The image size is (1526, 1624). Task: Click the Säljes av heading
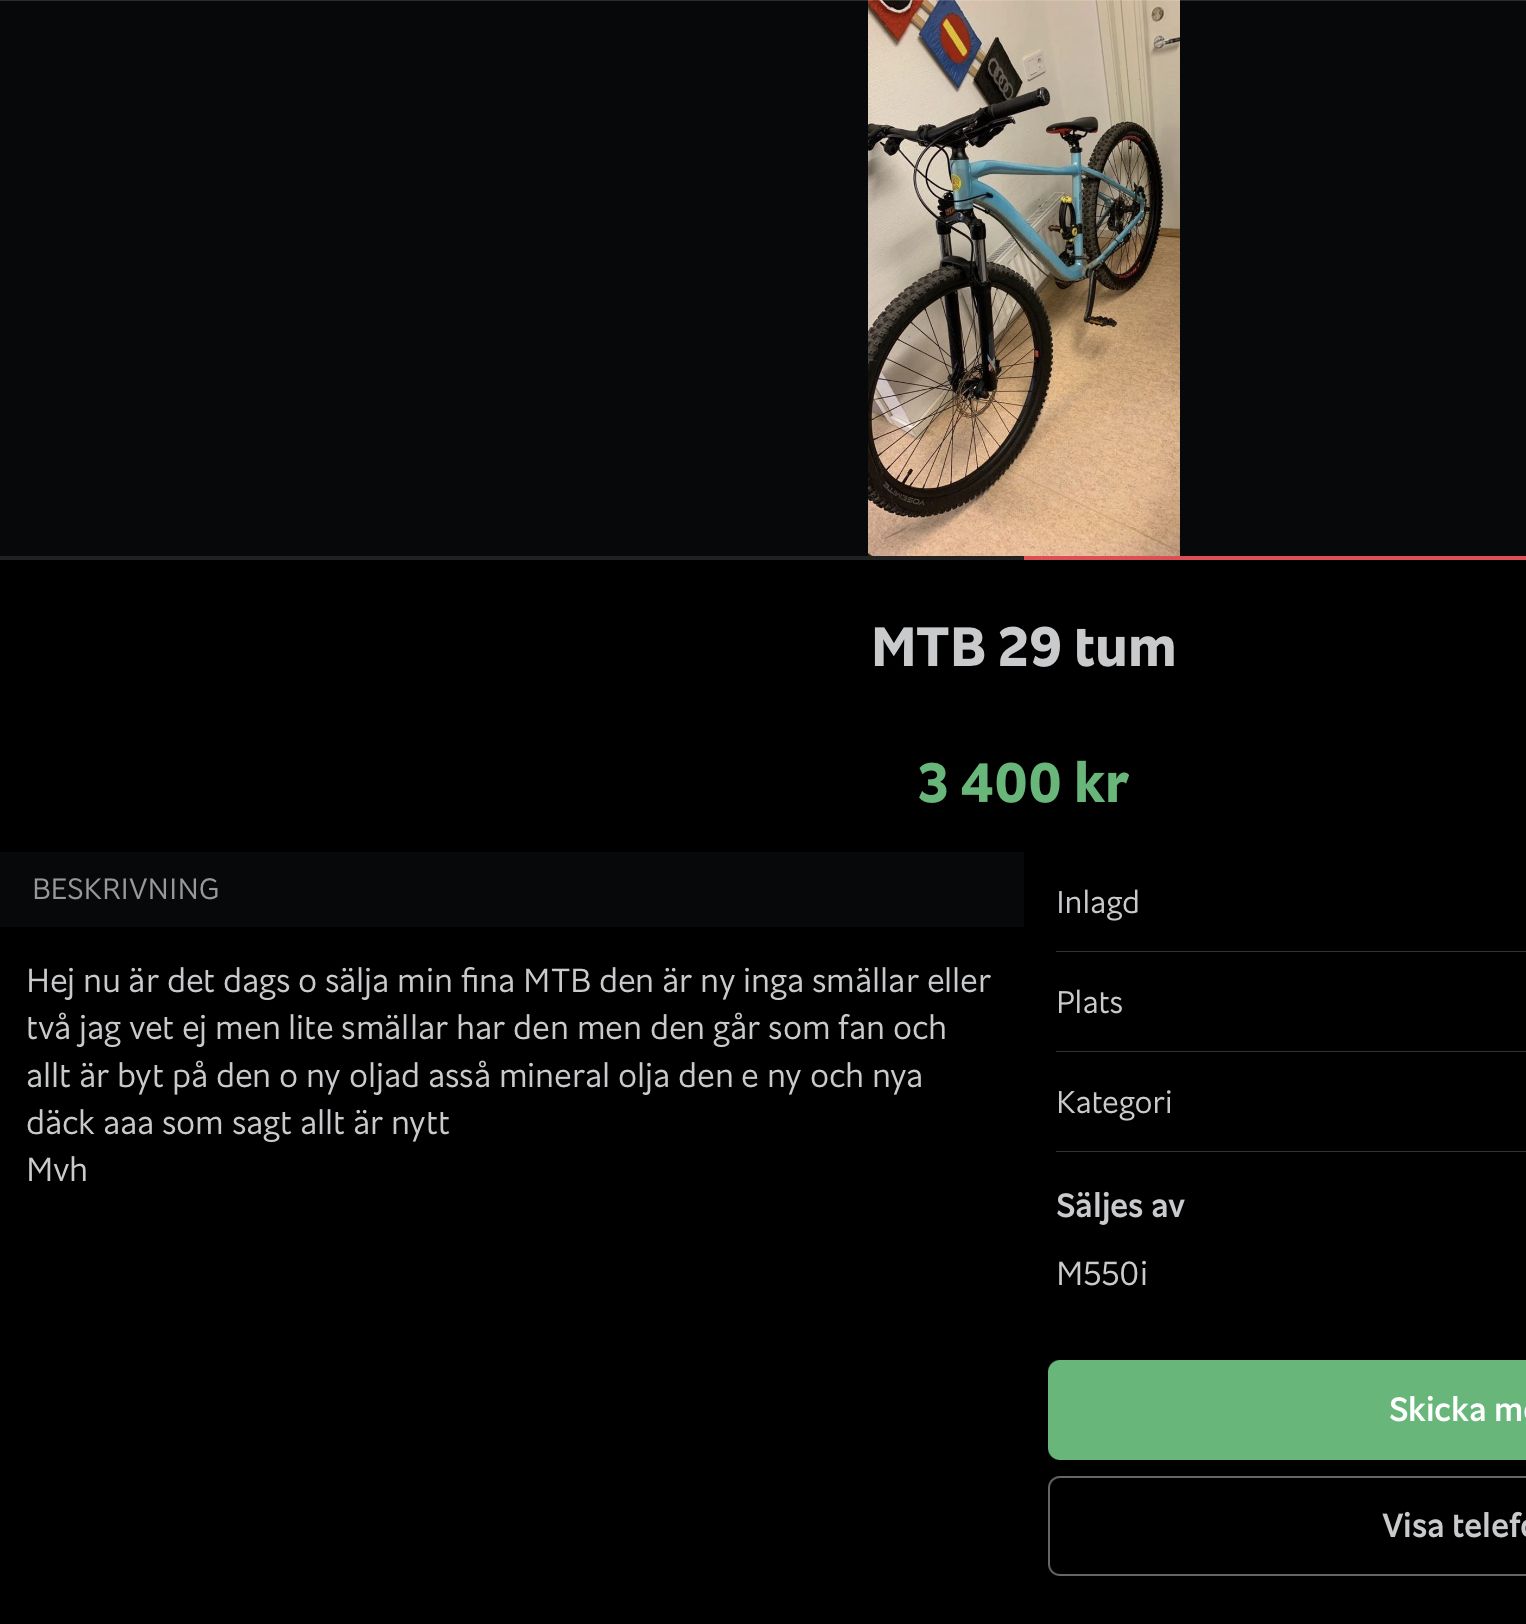pyautogui.click(x=1120, y=1206)
